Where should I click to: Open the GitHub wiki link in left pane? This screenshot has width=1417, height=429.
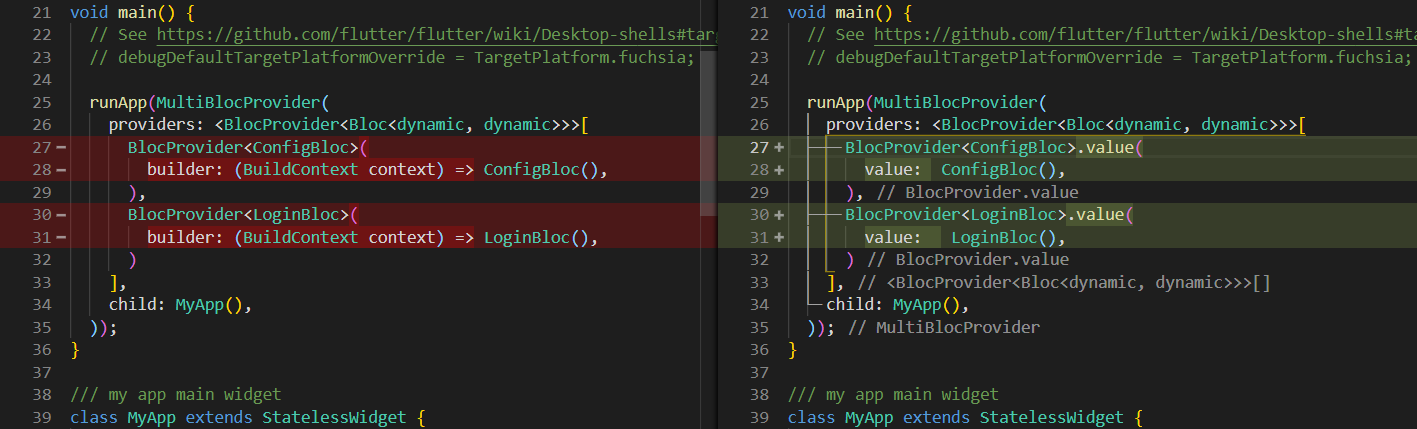[x=438, y=35]
